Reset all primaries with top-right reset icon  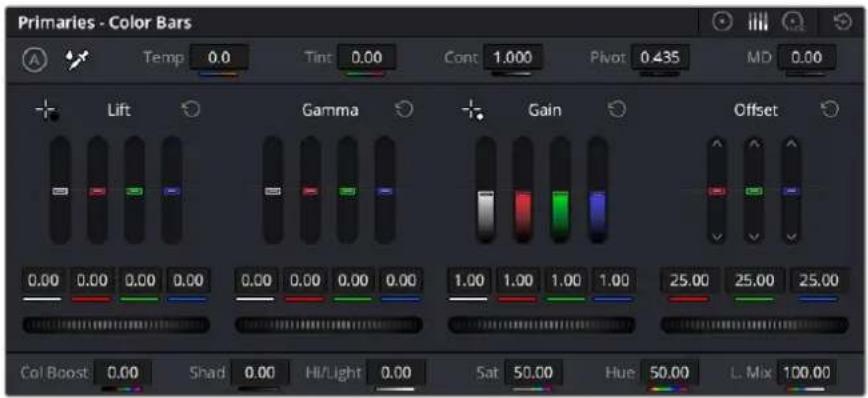point(843,23)
